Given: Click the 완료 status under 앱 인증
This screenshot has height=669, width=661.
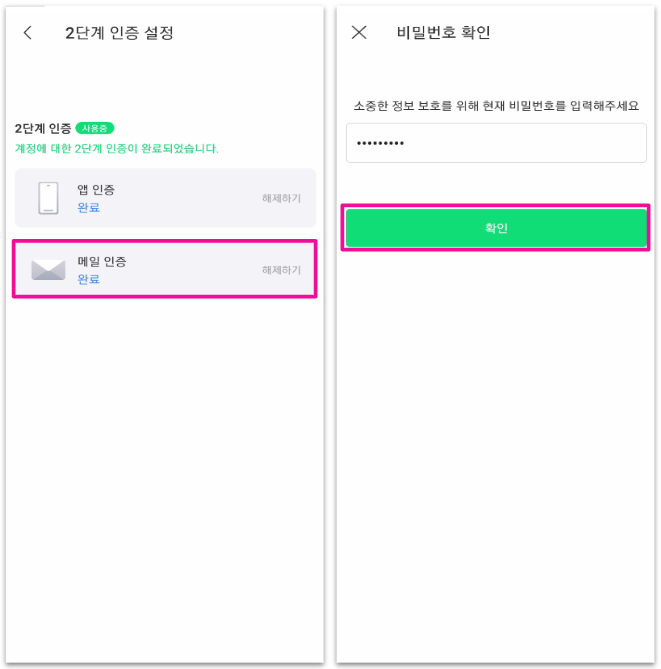Looking at the screenshot, I should [x=89, y=208].
